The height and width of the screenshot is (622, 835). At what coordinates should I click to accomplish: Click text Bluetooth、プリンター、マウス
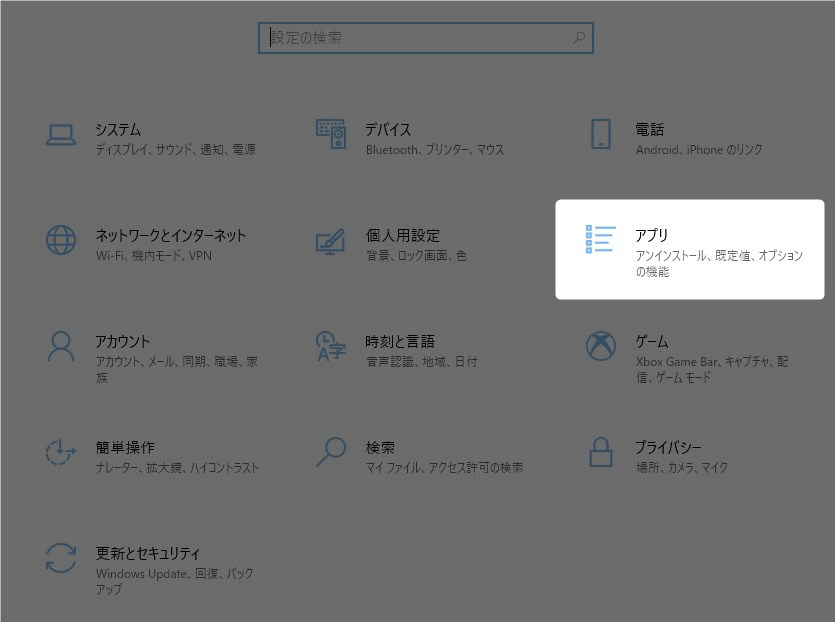435,150
